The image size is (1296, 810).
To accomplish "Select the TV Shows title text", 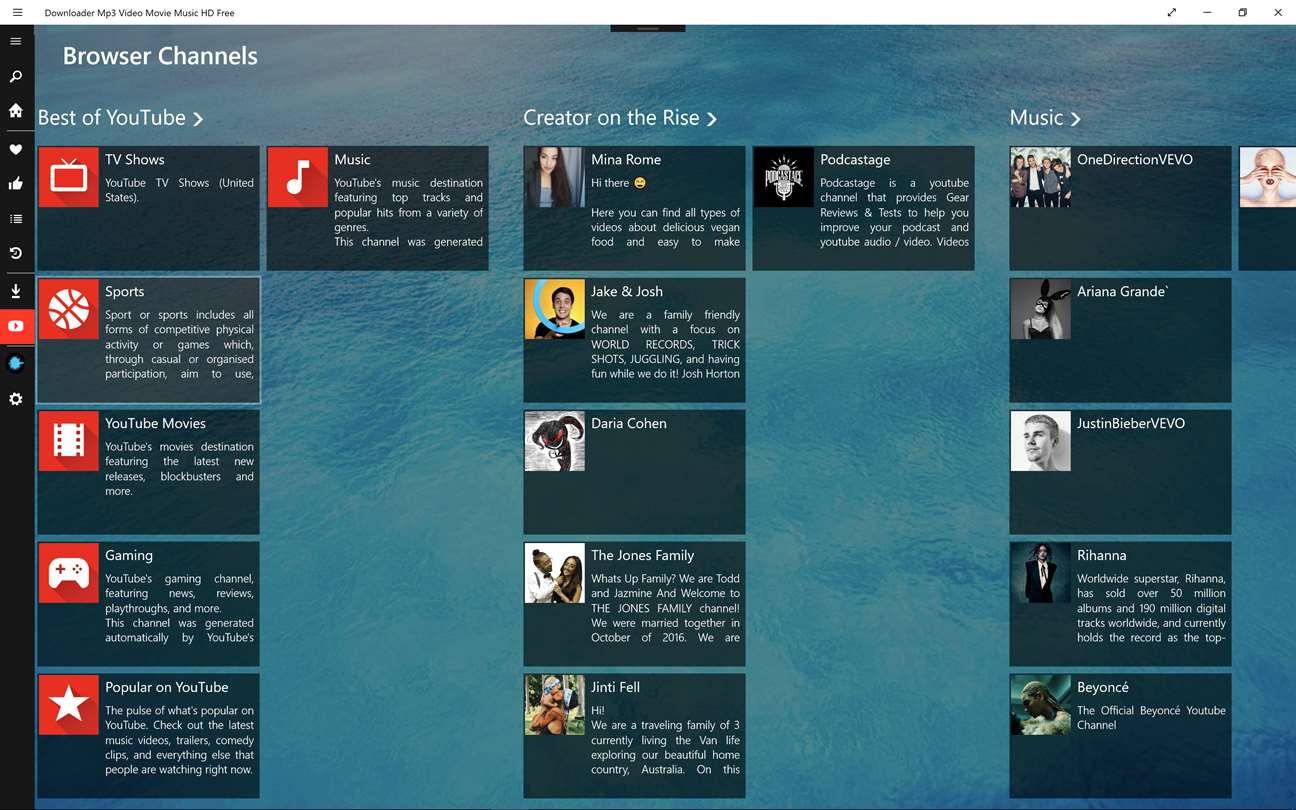I will click(x=135, y=160).
